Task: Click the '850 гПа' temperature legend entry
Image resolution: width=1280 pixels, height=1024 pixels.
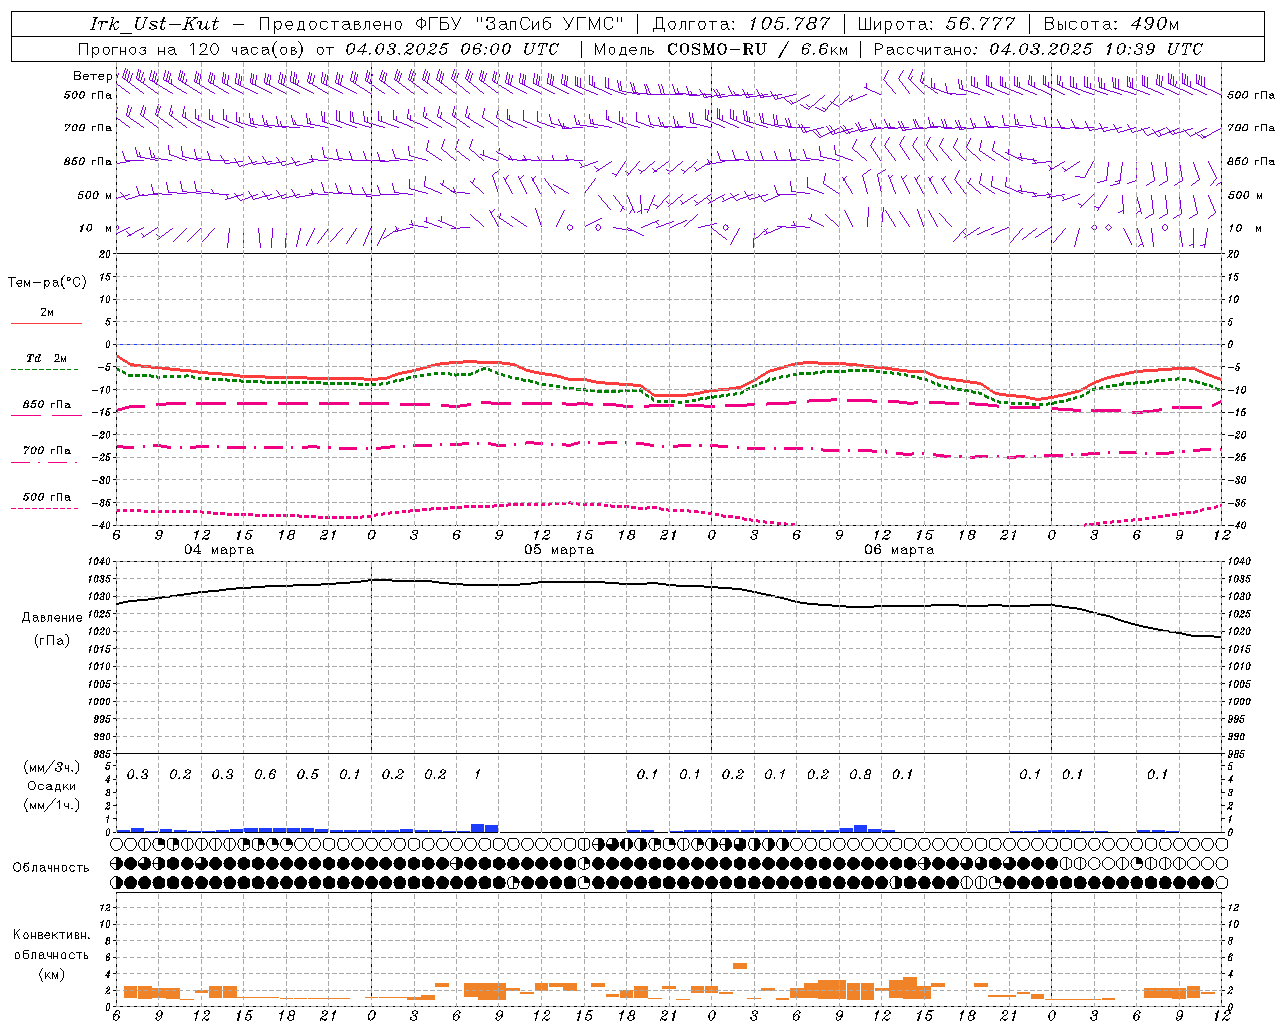Action: coord(47,405)
